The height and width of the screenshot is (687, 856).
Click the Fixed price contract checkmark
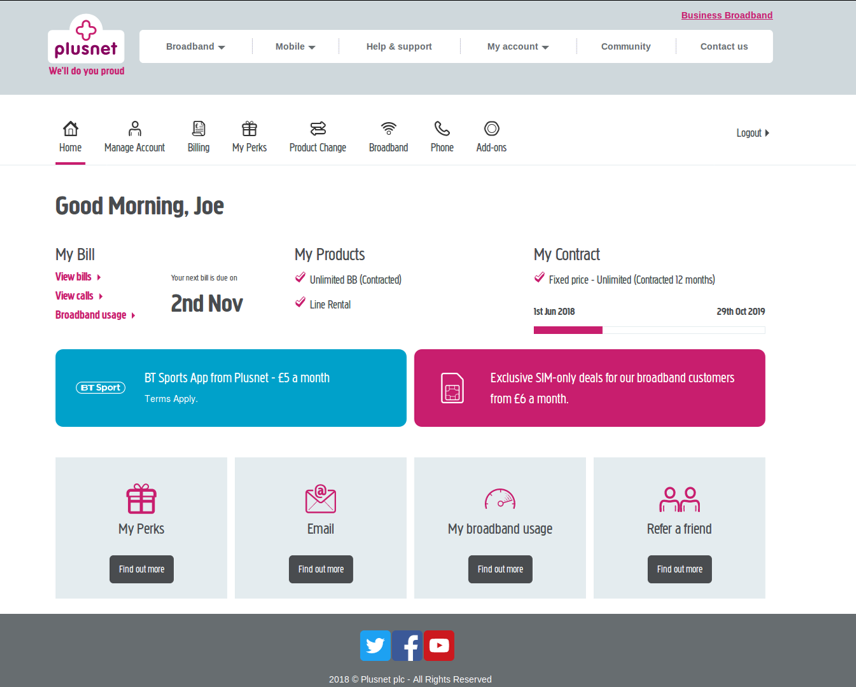pos(540,278)
